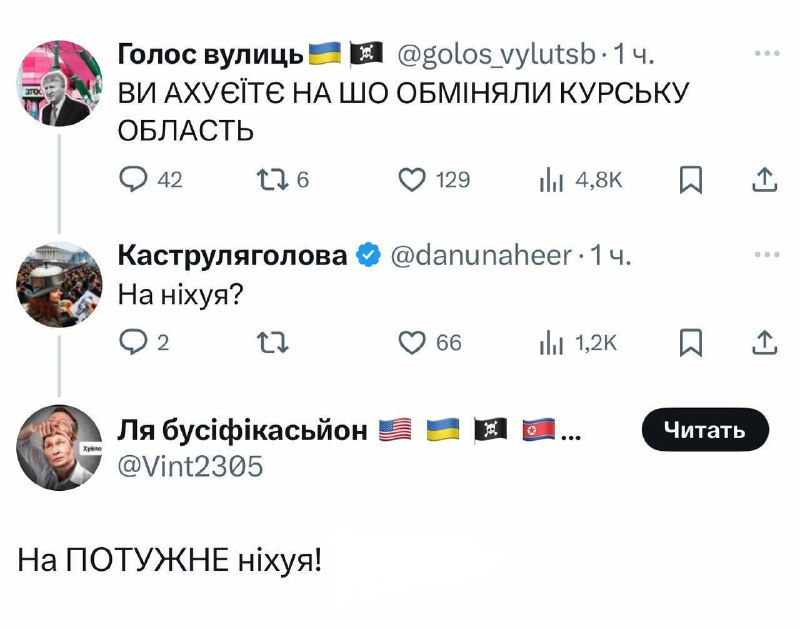
Task: Like the Голос вулиць tweet
Action: click(413, 179)
